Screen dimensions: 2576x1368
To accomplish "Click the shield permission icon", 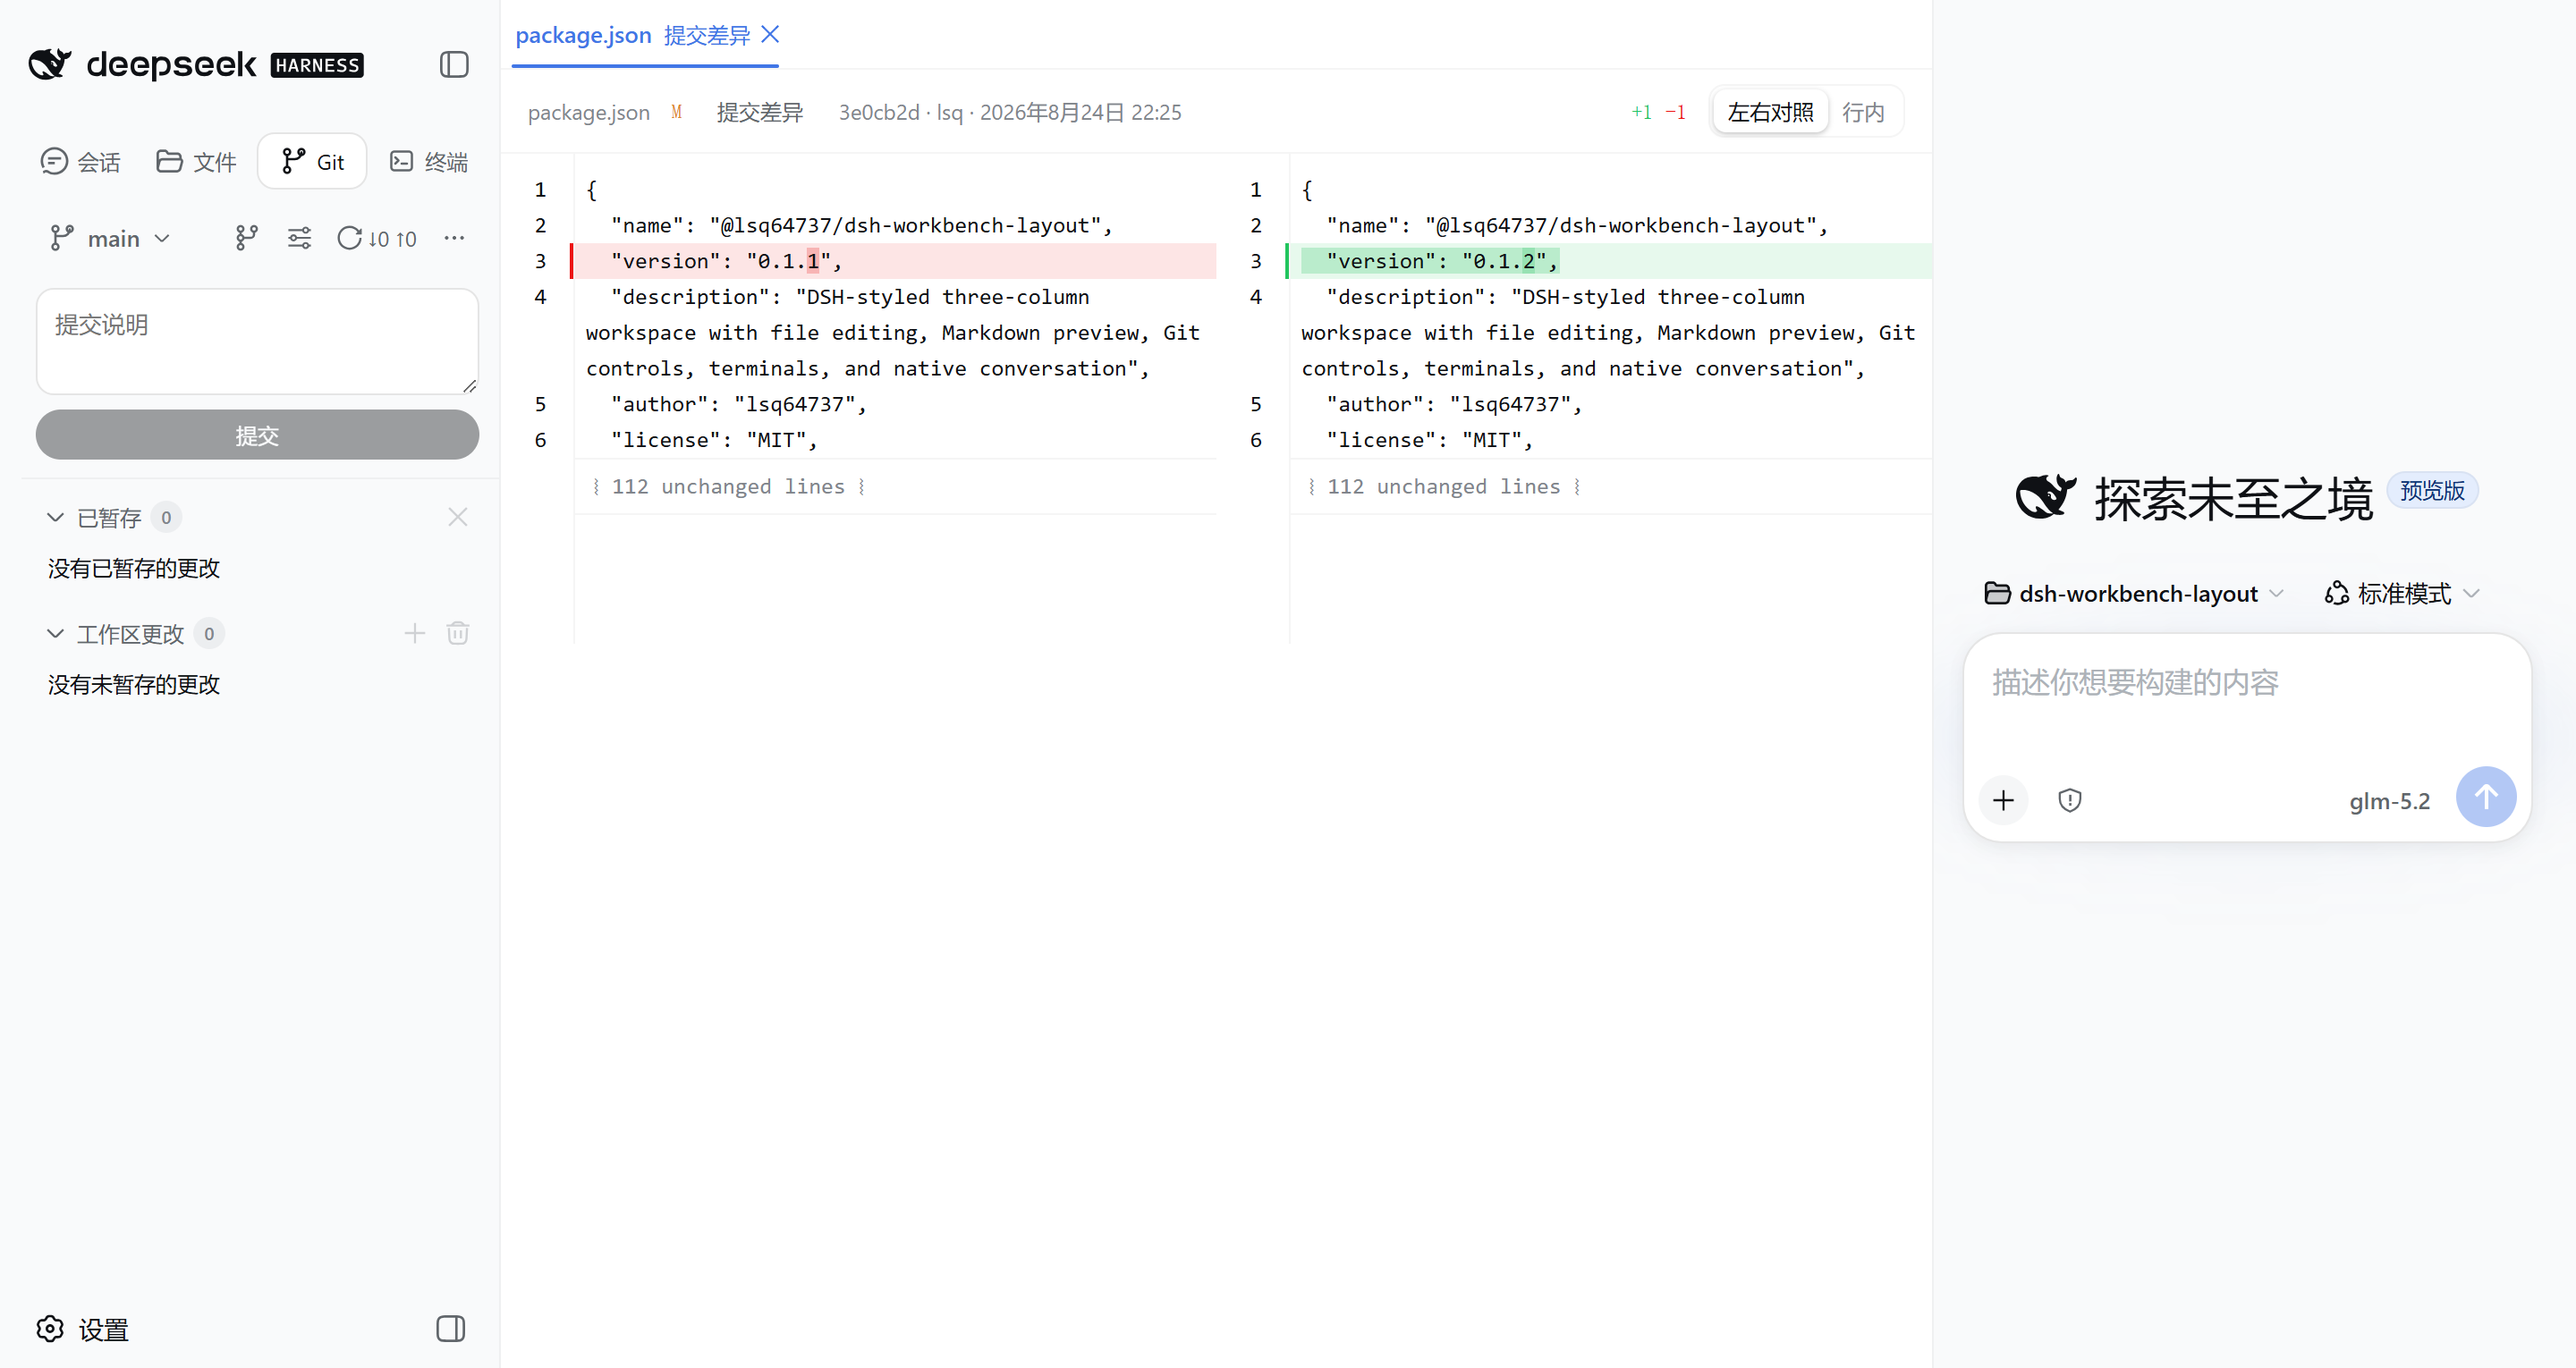I will [2070, 800].
